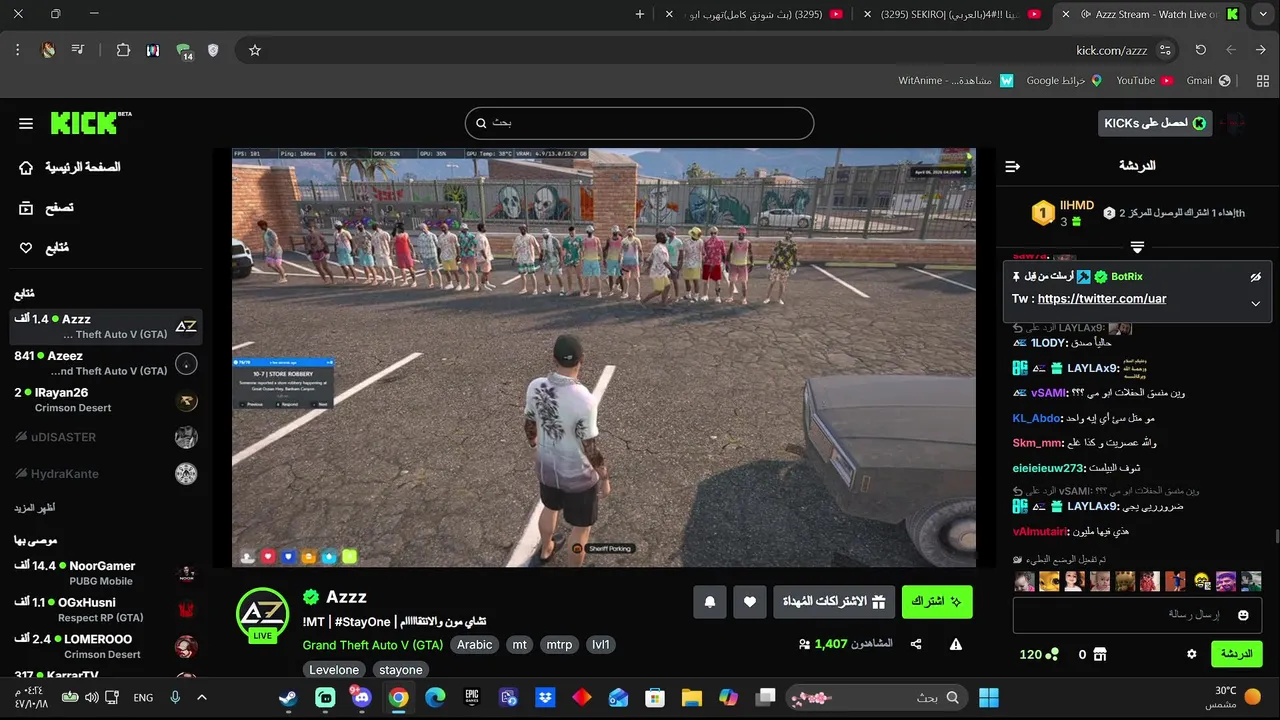
Task: Bookmark this page with star
Action: (x=255, y=50)
